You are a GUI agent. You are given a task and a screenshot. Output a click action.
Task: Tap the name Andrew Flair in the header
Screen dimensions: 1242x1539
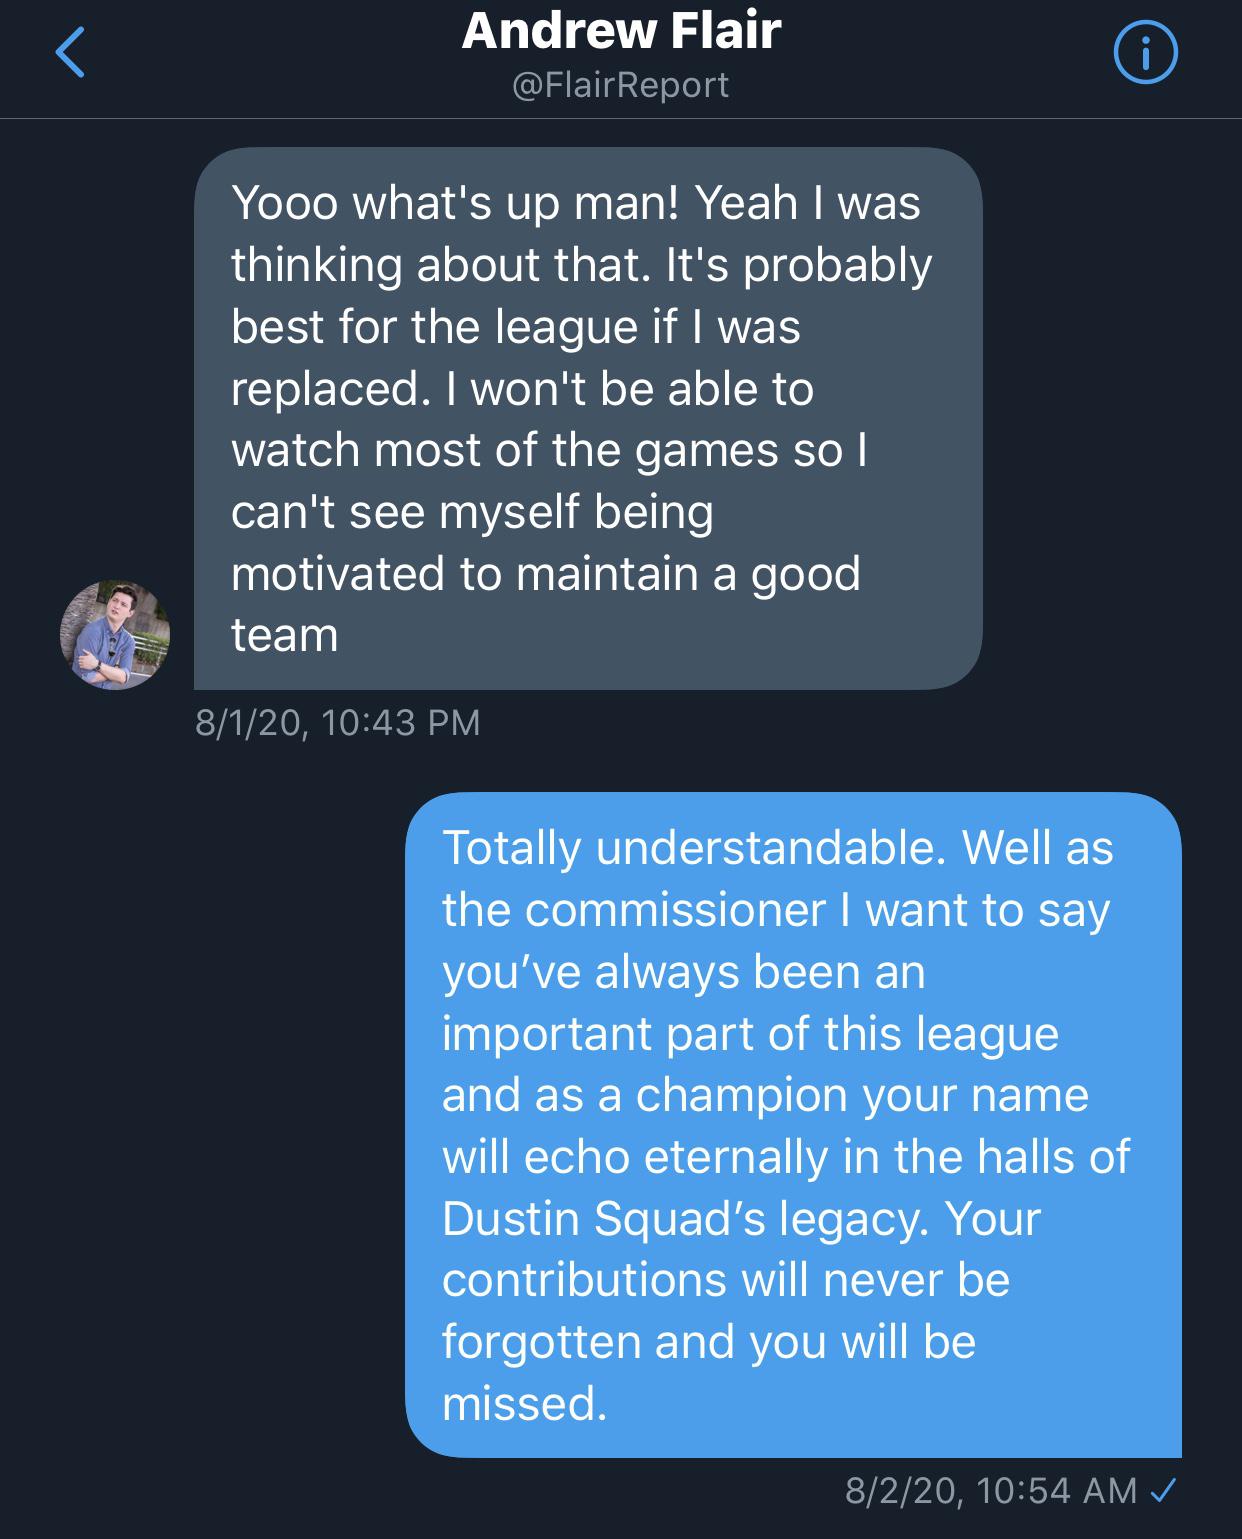(620, 32)
